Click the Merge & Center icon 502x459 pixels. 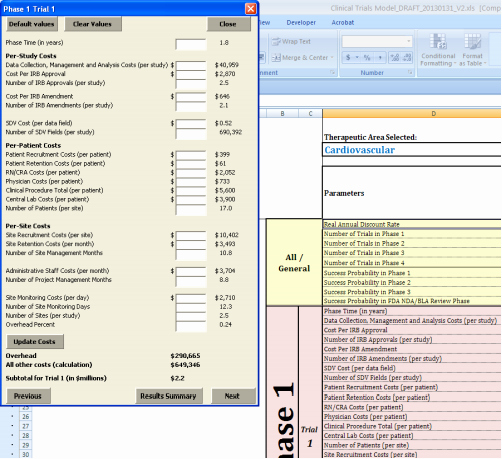pyautogui.click(x=276, y=58)
